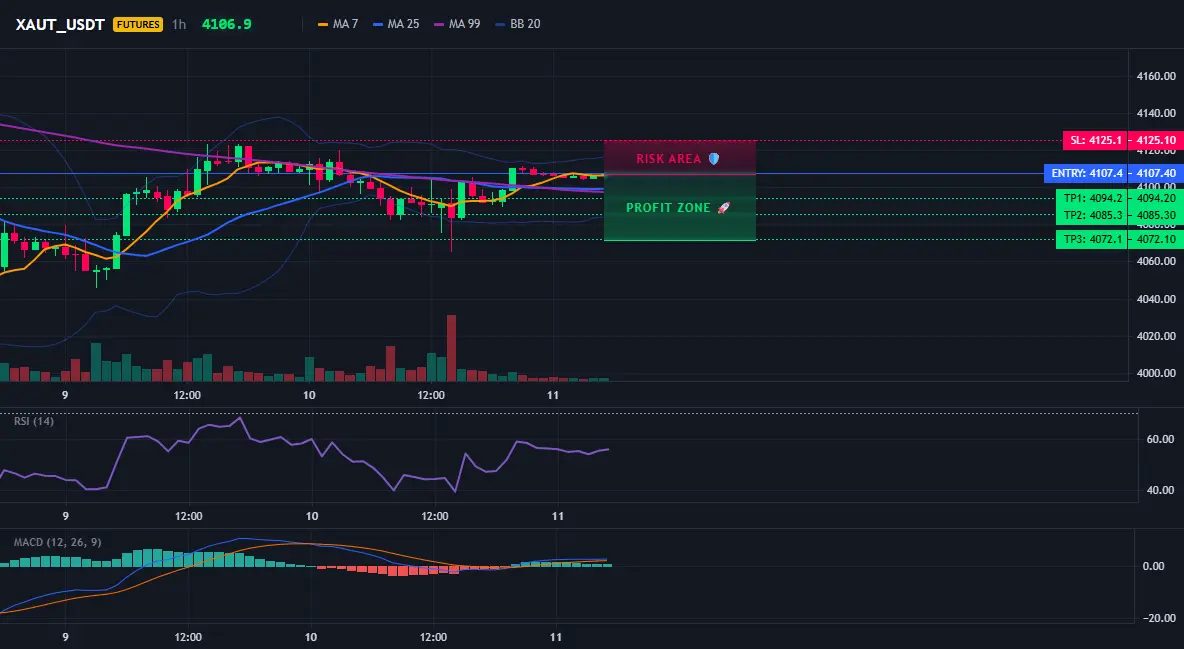Screen dimensions: 1184x649
Task: Toggle the MA 25 legend entry
Action: (x=396, y=24)
